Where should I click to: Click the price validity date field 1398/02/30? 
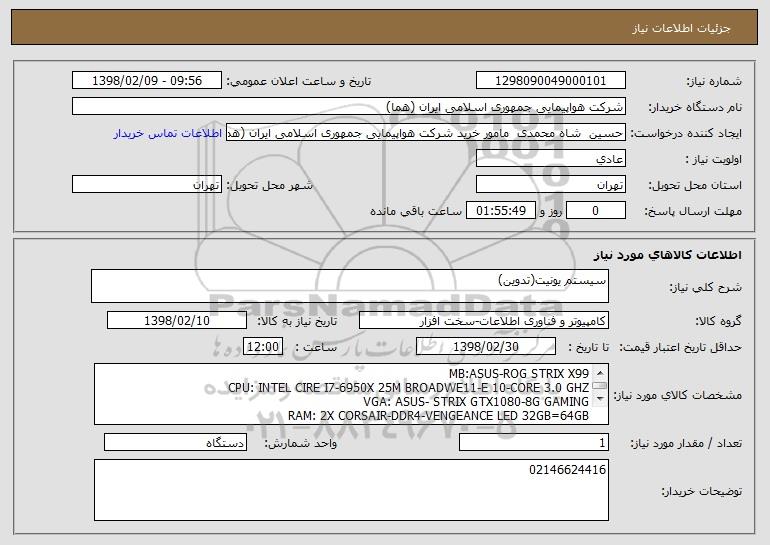(486, 347)
